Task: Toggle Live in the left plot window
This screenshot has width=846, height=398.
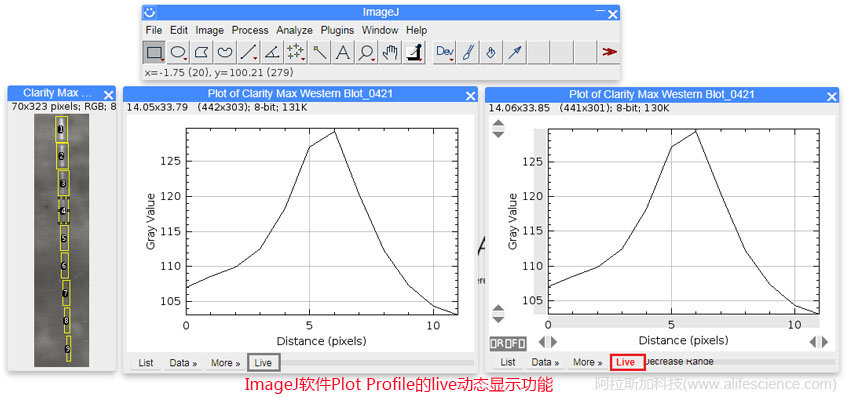Action: click(263, 363)
